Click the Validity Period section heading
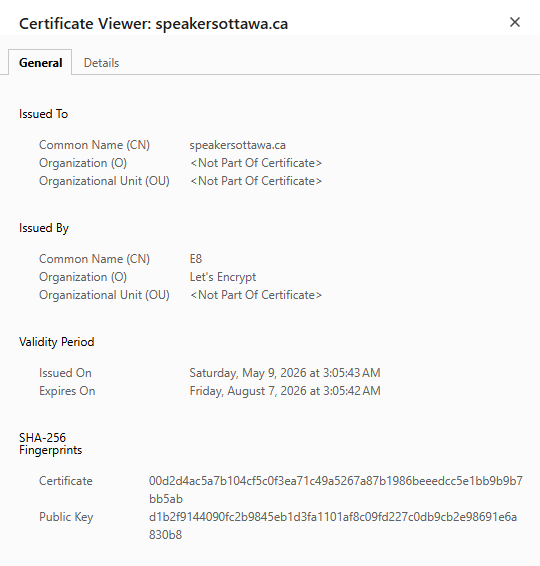This screenshot has height=566, width=540. [x=57, y=342]
